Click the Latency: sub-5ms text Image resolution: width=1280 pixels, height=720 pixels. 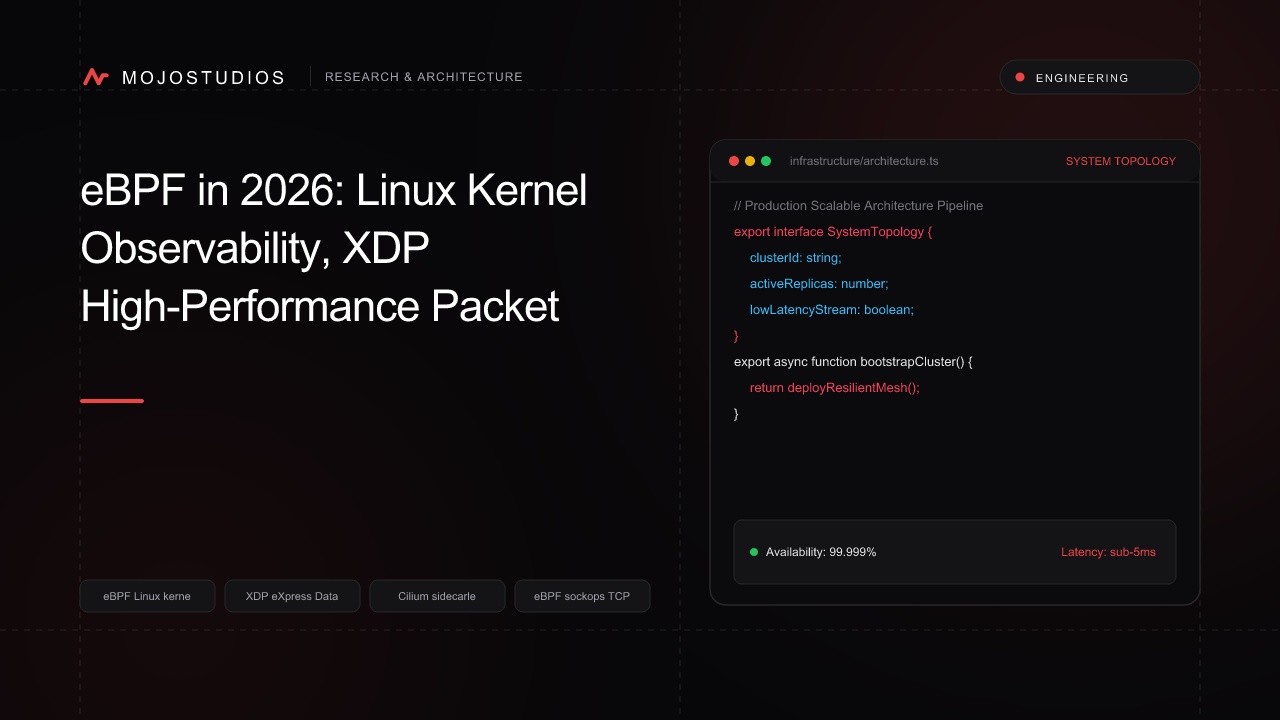[1108, 552]
